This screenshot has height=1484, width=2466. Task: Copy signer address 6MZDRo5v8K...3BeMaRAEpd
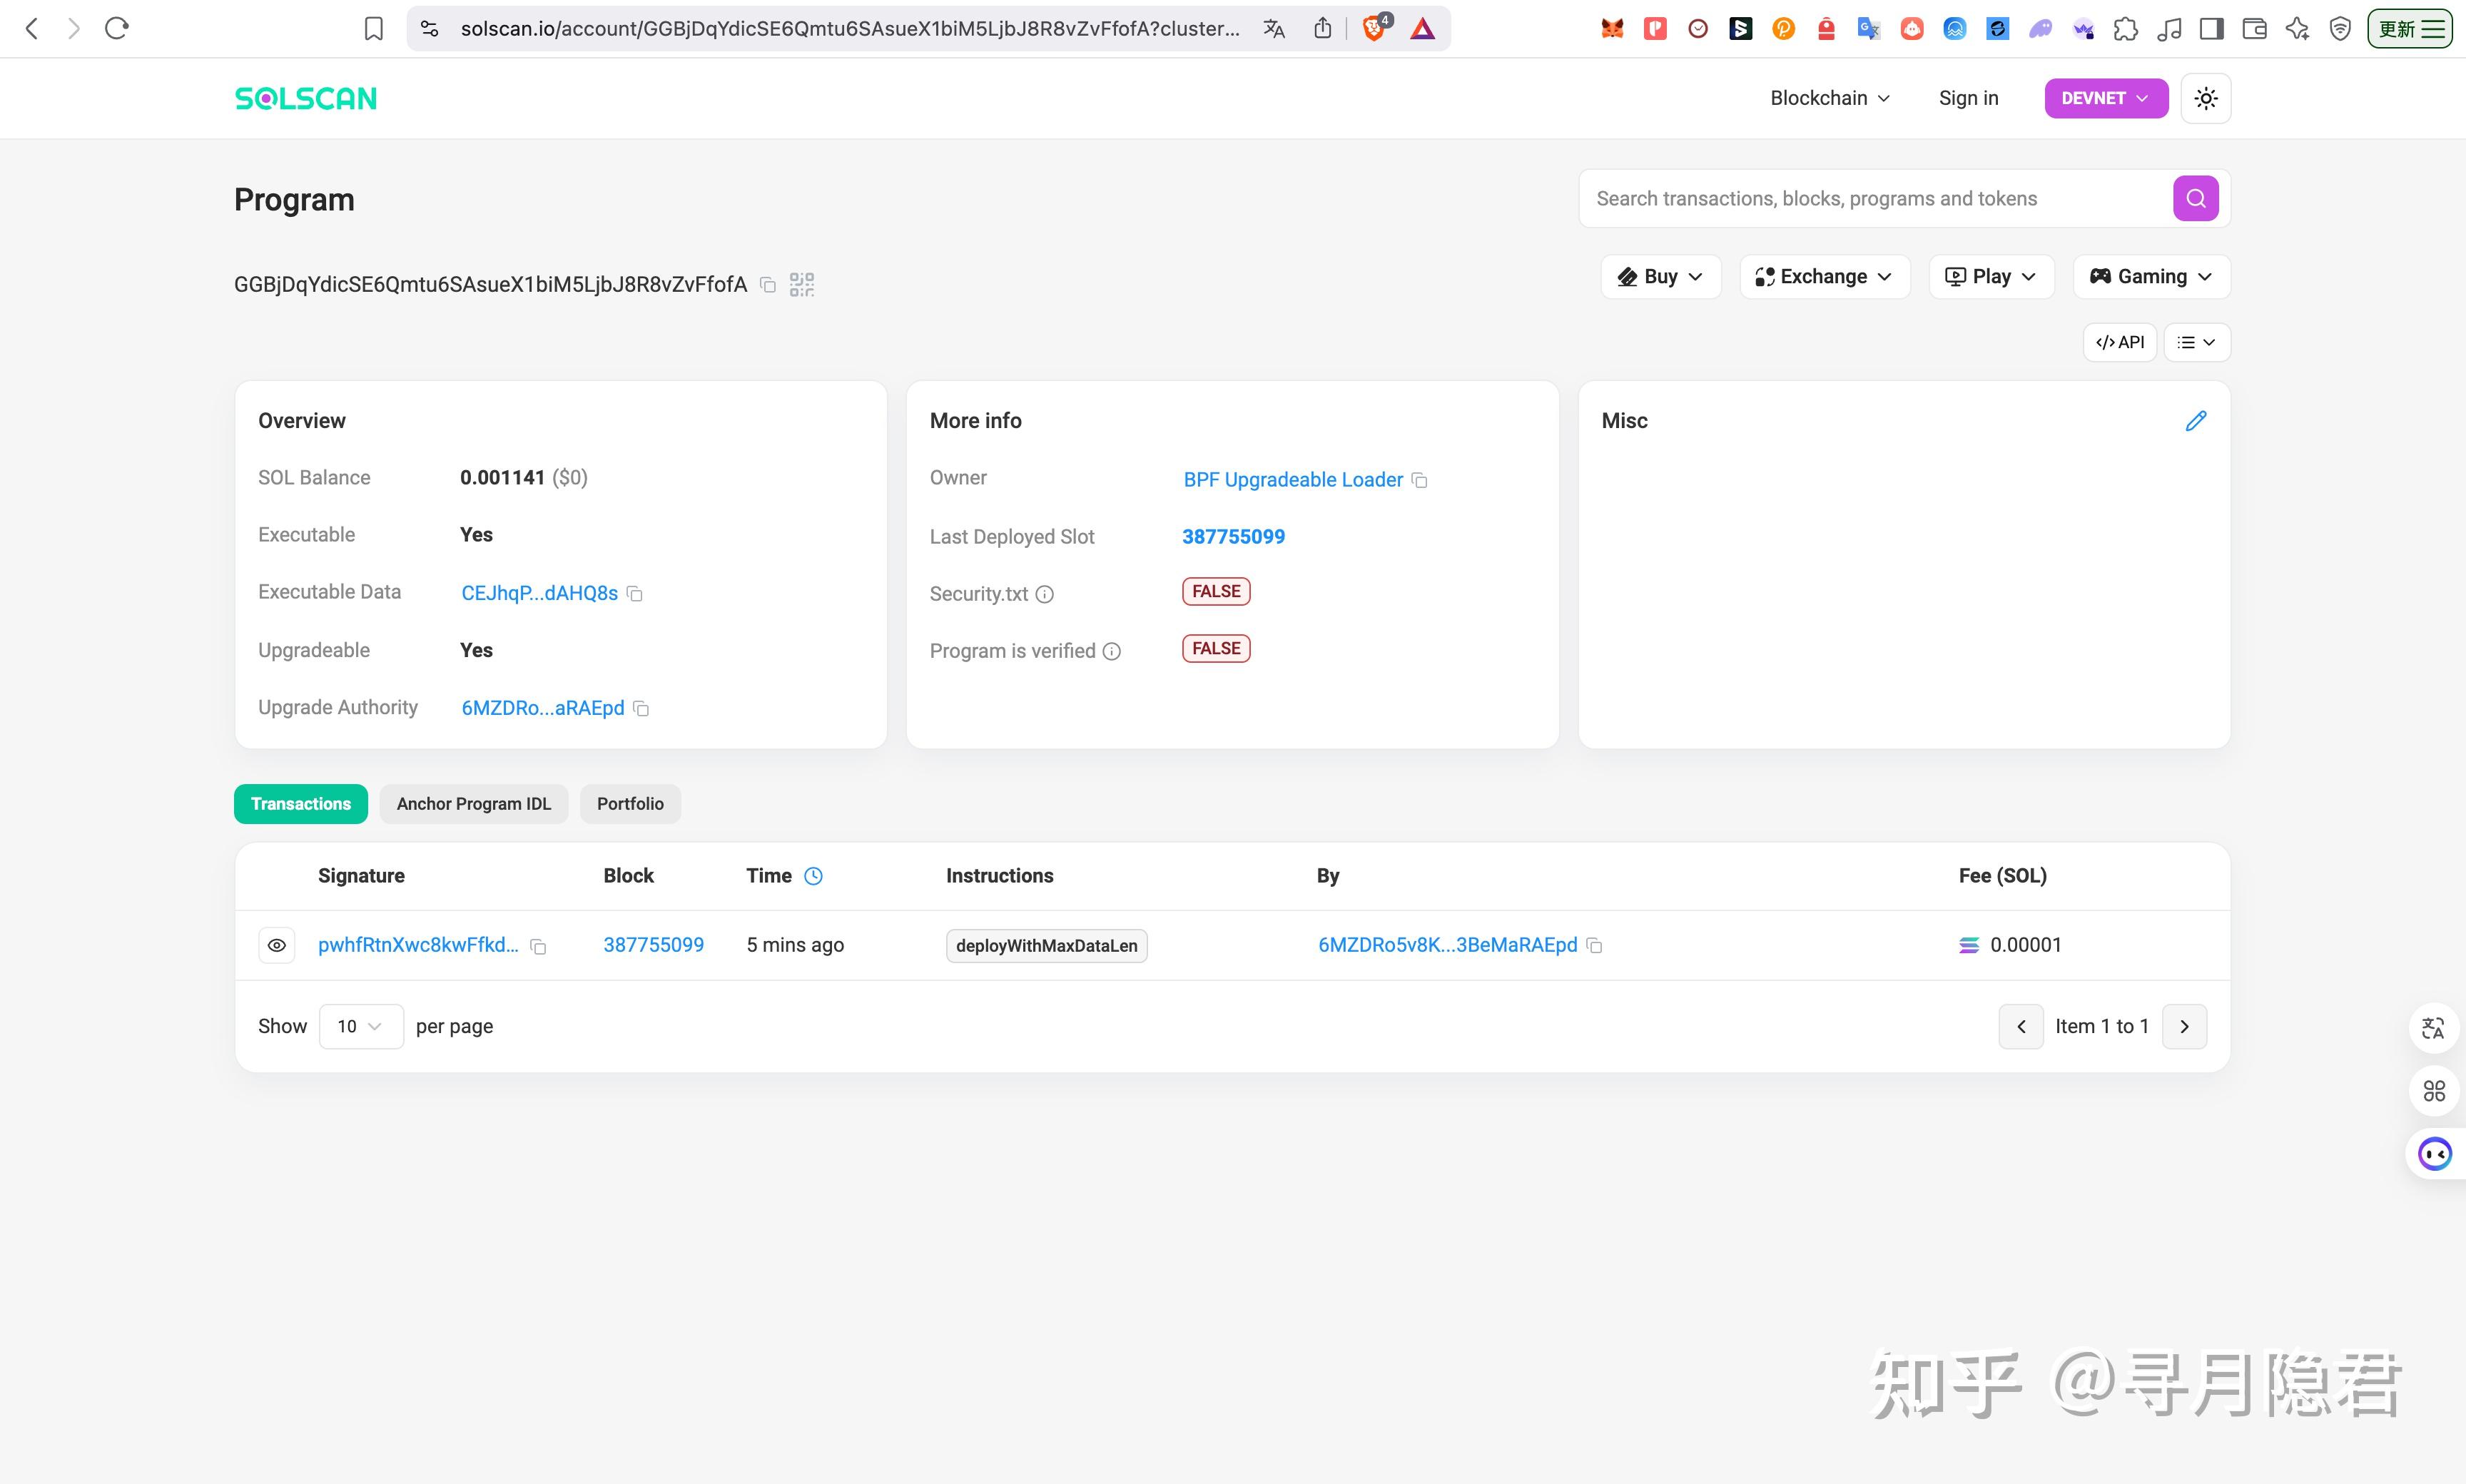click(1595, 945)
